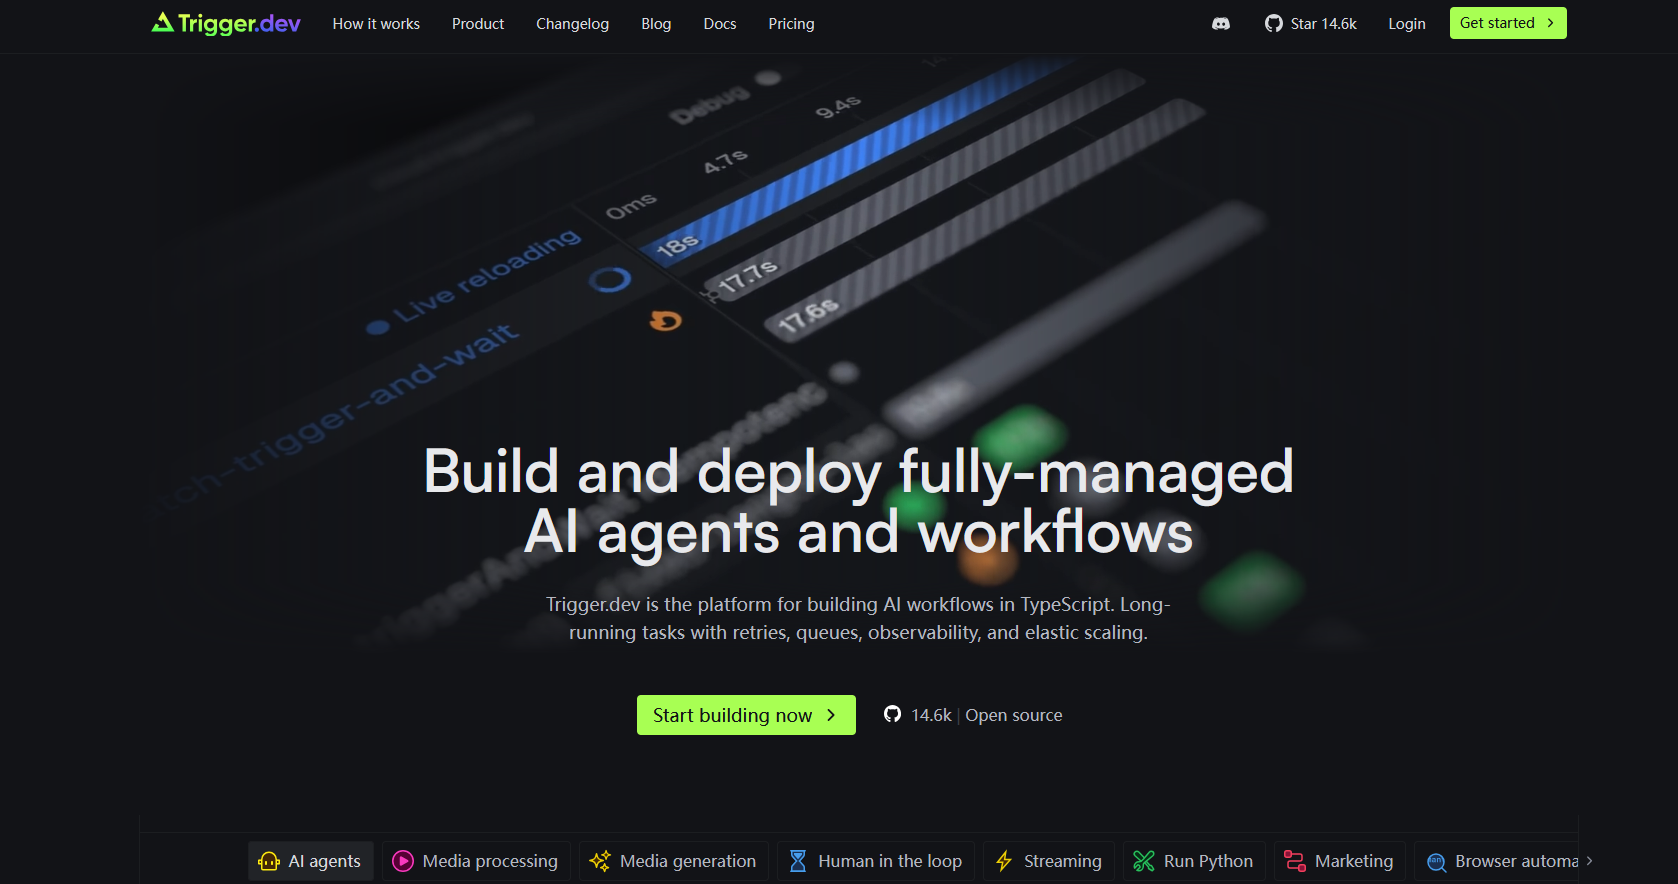Open the Product menu
Screen dimensions: 1678x884
click(x=478, y=24)
